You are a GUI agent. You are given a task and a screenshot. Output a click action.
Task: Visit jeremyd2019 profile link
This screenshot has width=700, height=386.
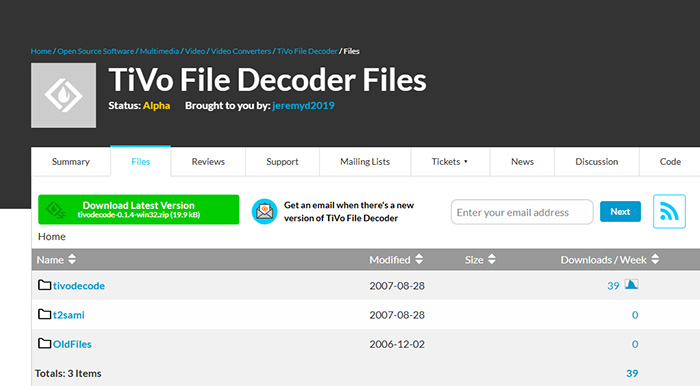pos(303,106)
